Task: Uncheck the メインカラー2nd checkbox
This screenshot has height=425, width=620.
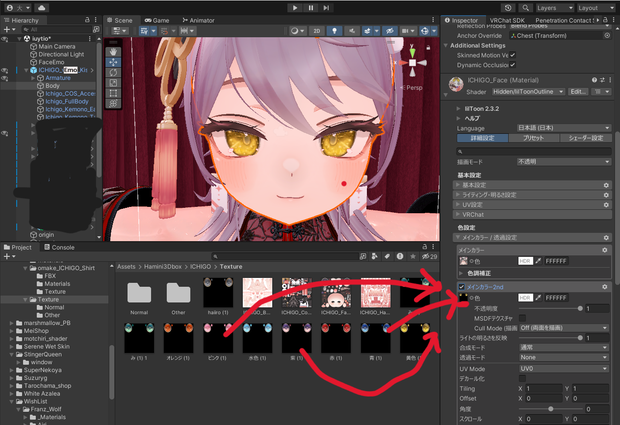Action: 461,287
